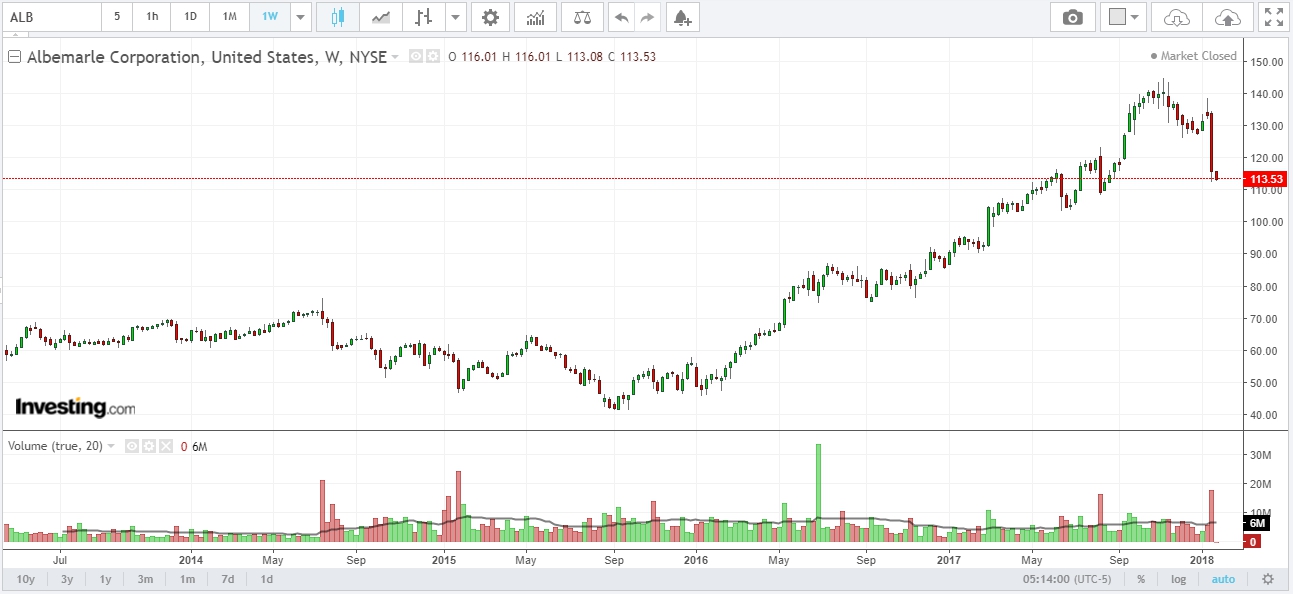Toggle percentage scale

click(x=1141, y=579)
